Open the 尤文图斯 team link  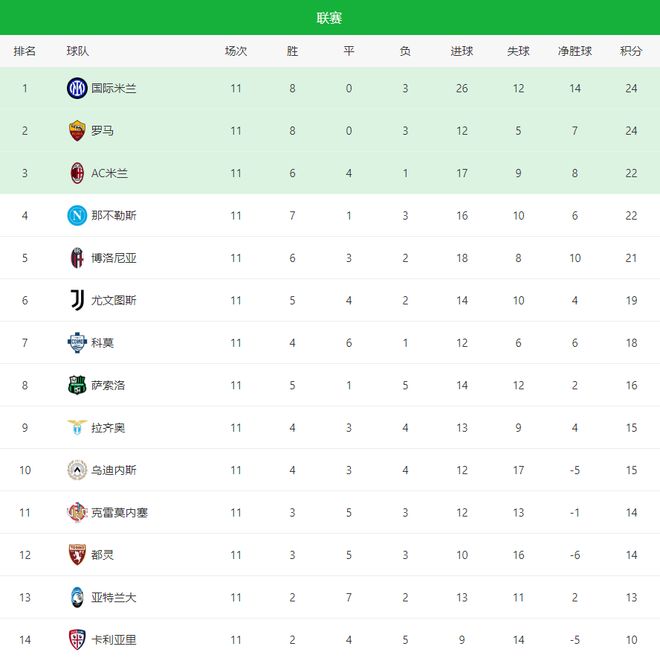[x=114, y=300]
